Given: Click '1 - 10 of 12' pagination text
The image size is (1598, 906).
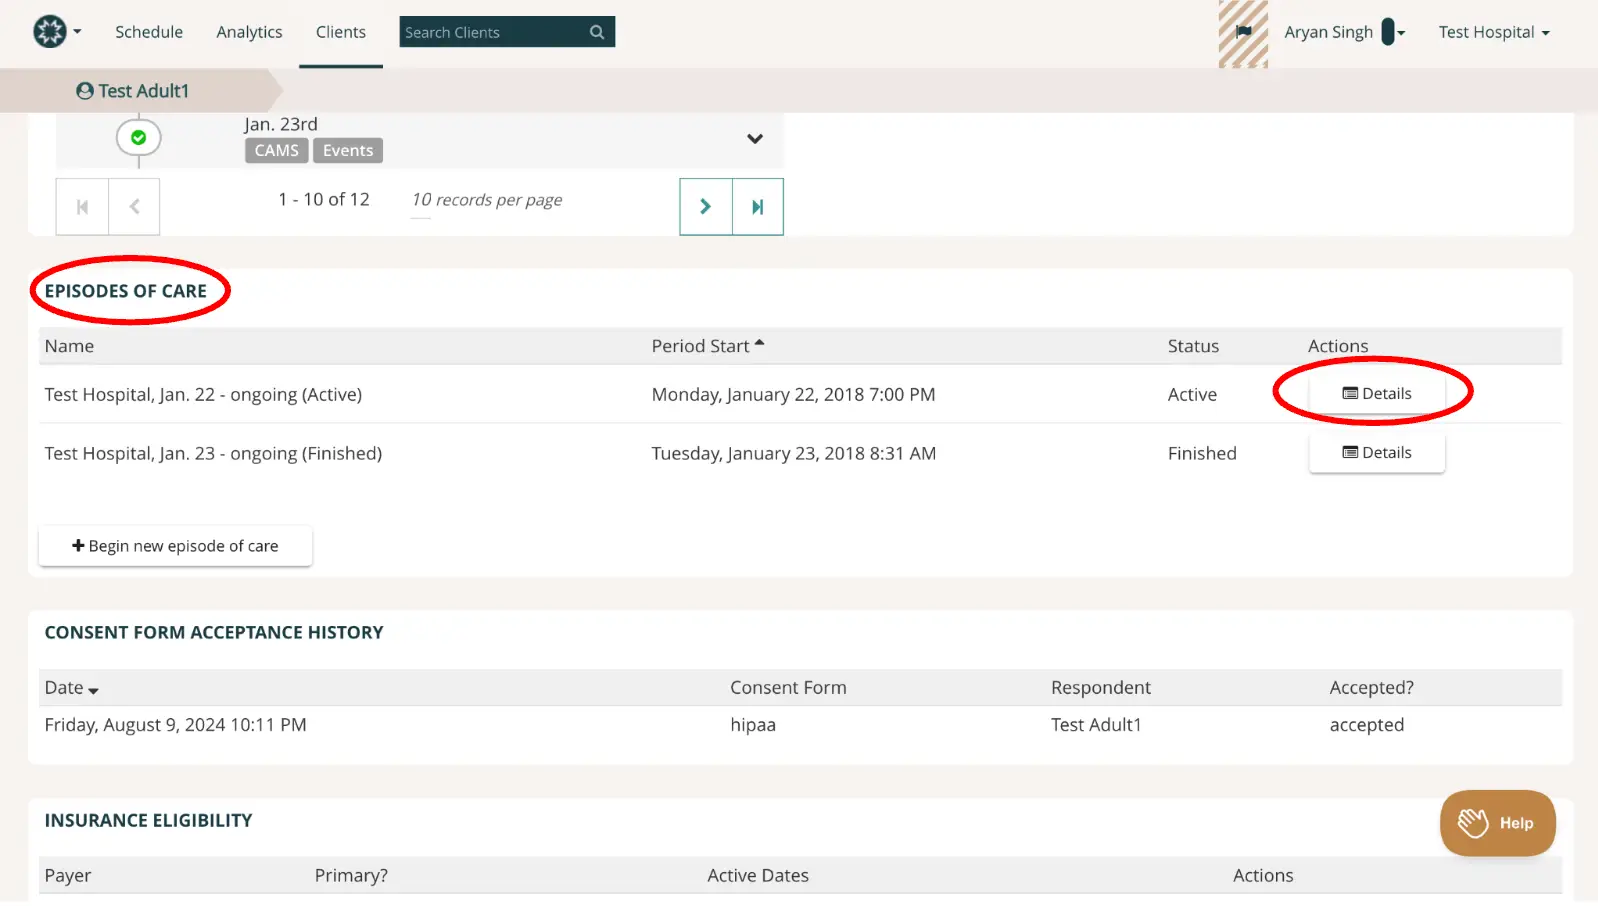Looking at the screenshot, I should click(324, 200).
